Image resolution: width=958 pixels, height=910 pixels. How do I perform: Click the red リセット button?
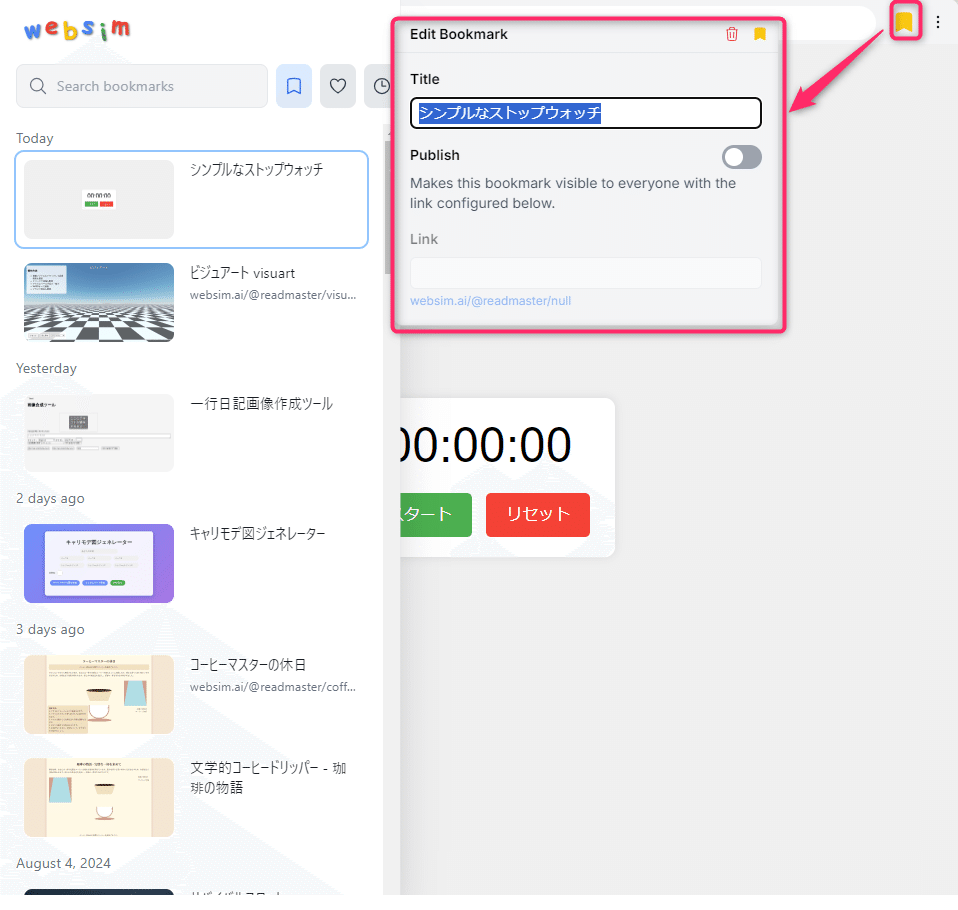[538, 515]
